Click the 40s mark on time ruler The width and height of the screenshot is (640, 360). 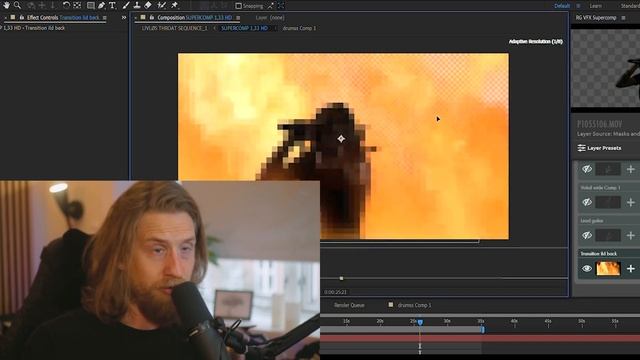(514, 321)
